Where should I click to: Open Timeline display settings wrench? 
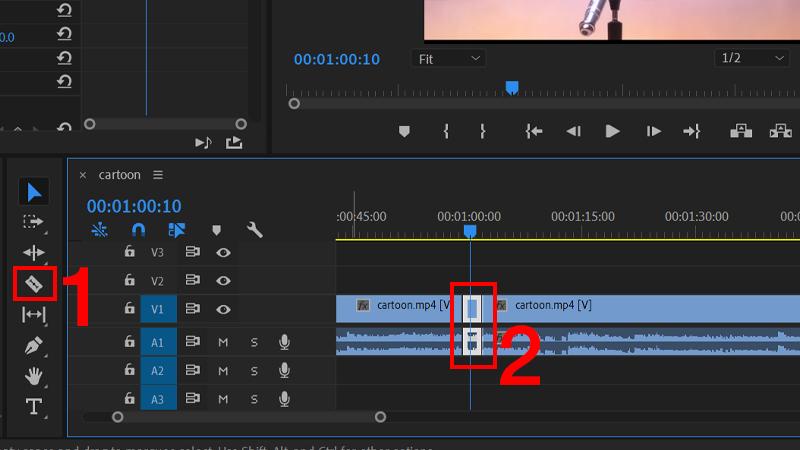[x=255, y=230]
